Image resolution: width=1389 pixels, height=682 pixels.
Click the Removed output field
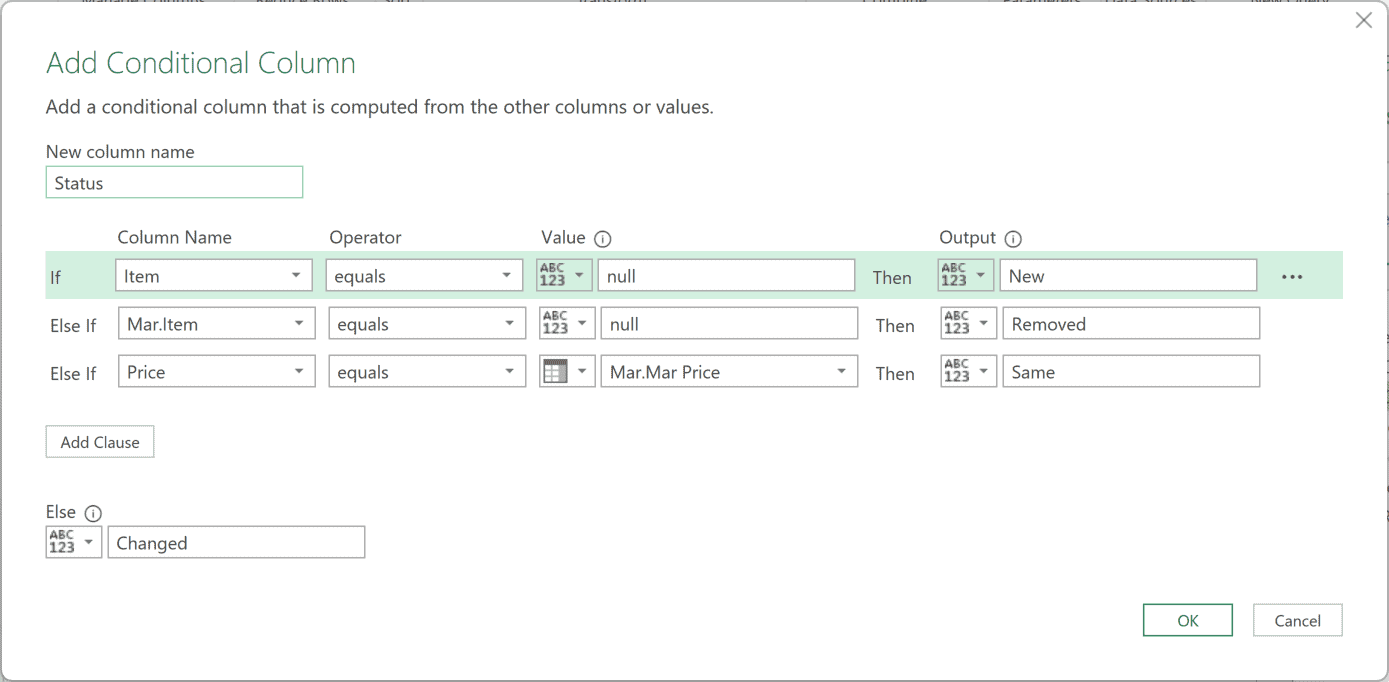pyautogui.click(x=1131, y=323)
